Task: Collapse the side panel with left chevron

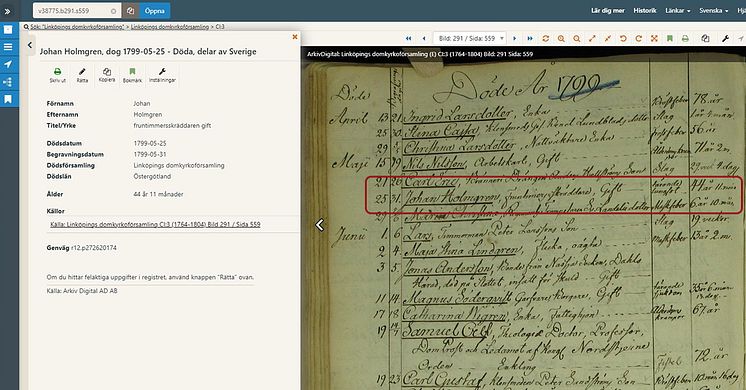Action: point(30,45)
